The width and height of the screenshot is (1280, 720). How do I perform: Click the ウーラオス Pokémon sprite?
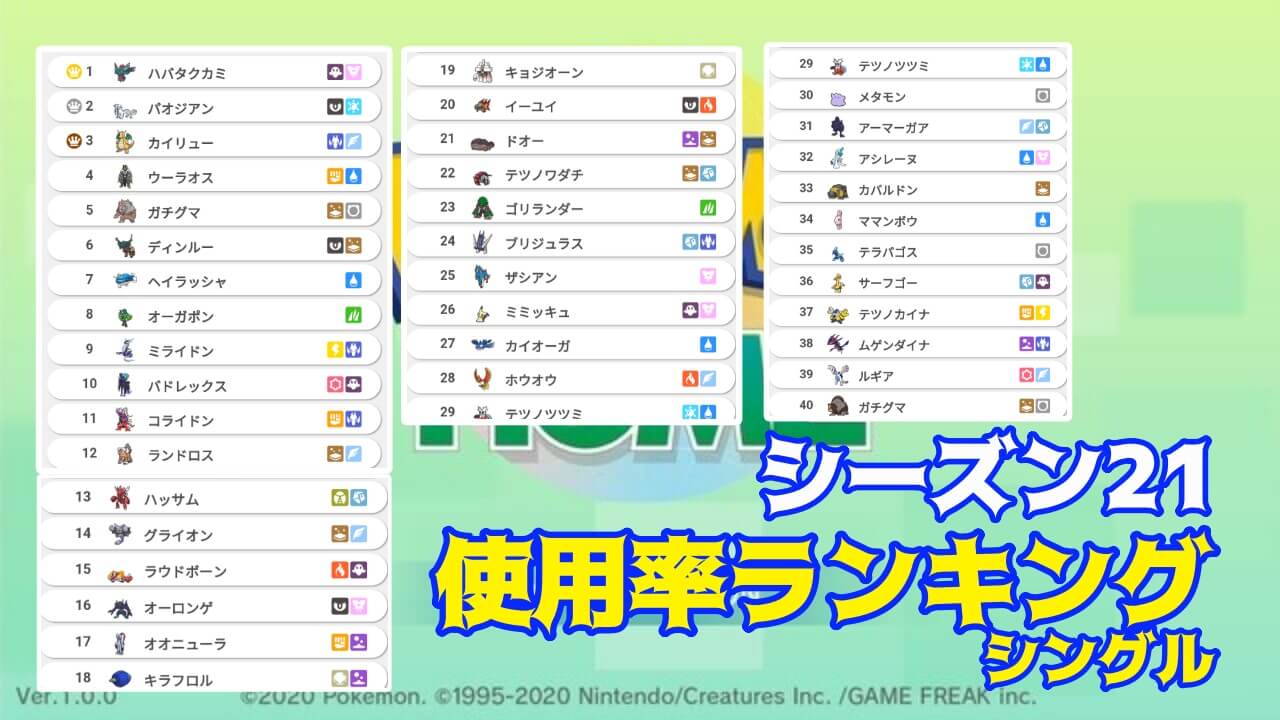pos(124,176)
